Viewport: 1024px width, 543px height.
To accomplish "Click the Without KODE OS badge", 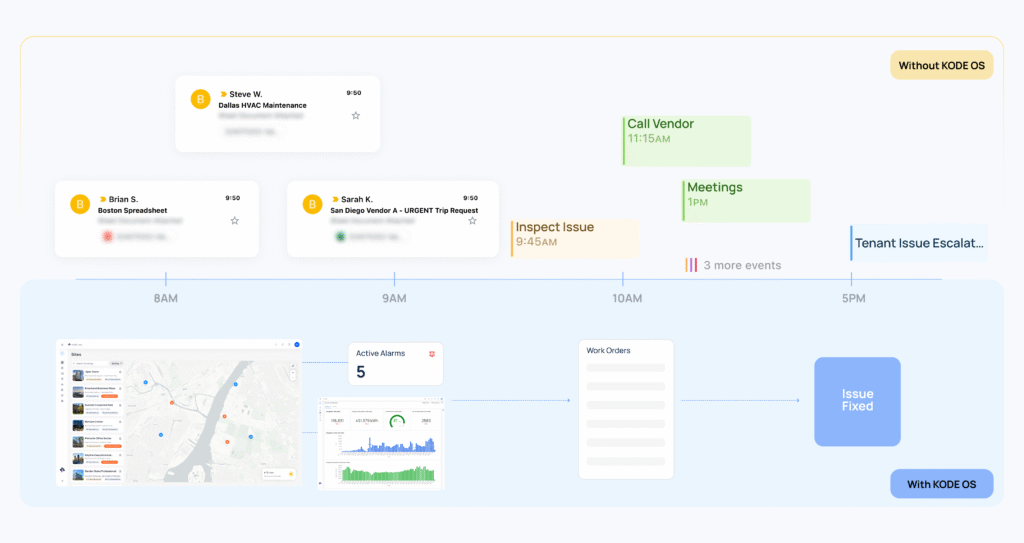I will 942,65.
